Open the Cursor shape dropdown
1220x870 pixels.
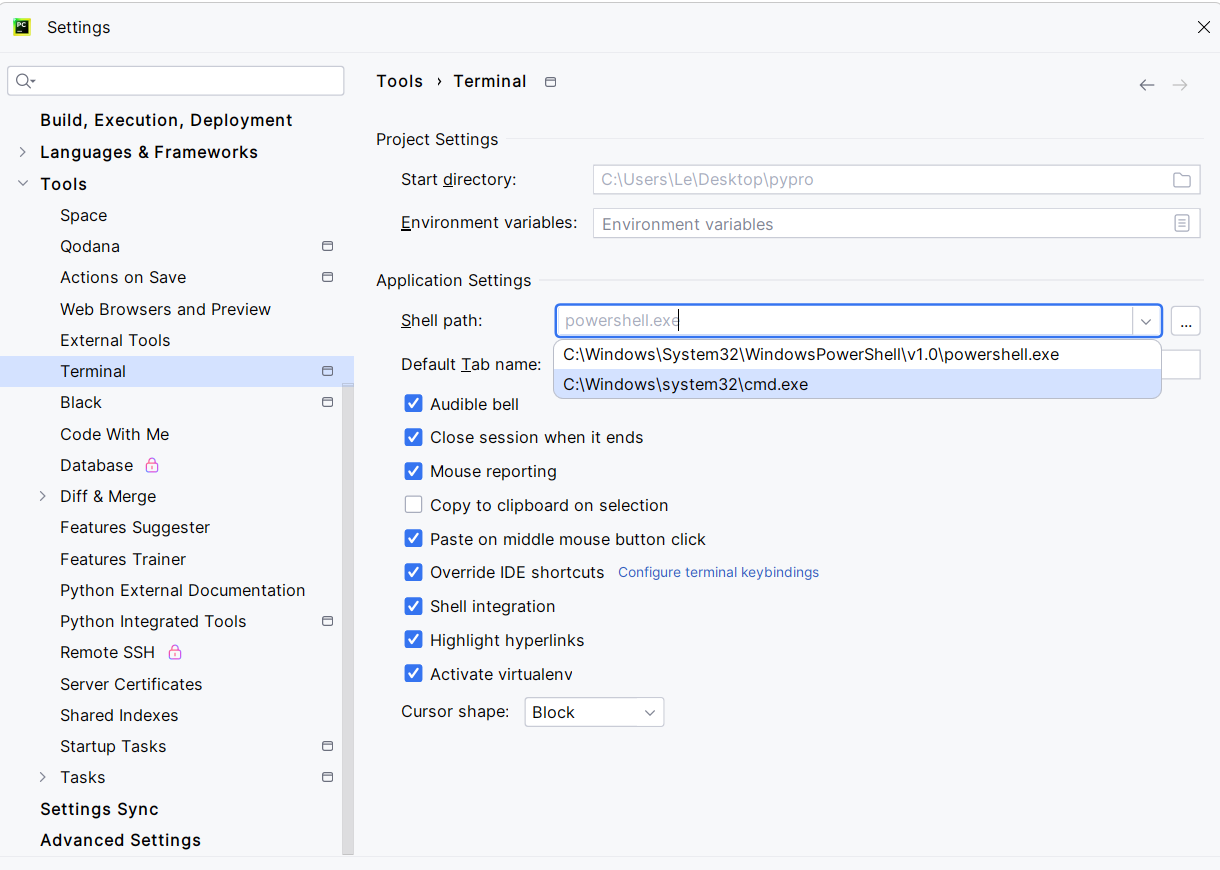(x=594, y=712)
